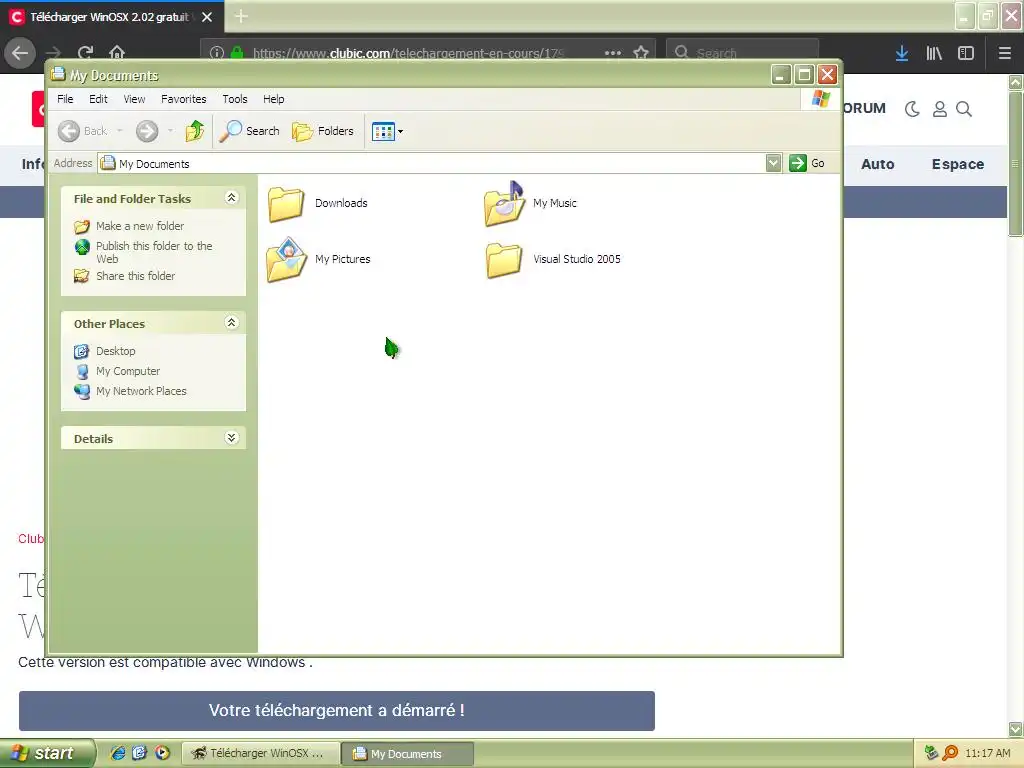Go up one folder level

(x=195, y=131)
